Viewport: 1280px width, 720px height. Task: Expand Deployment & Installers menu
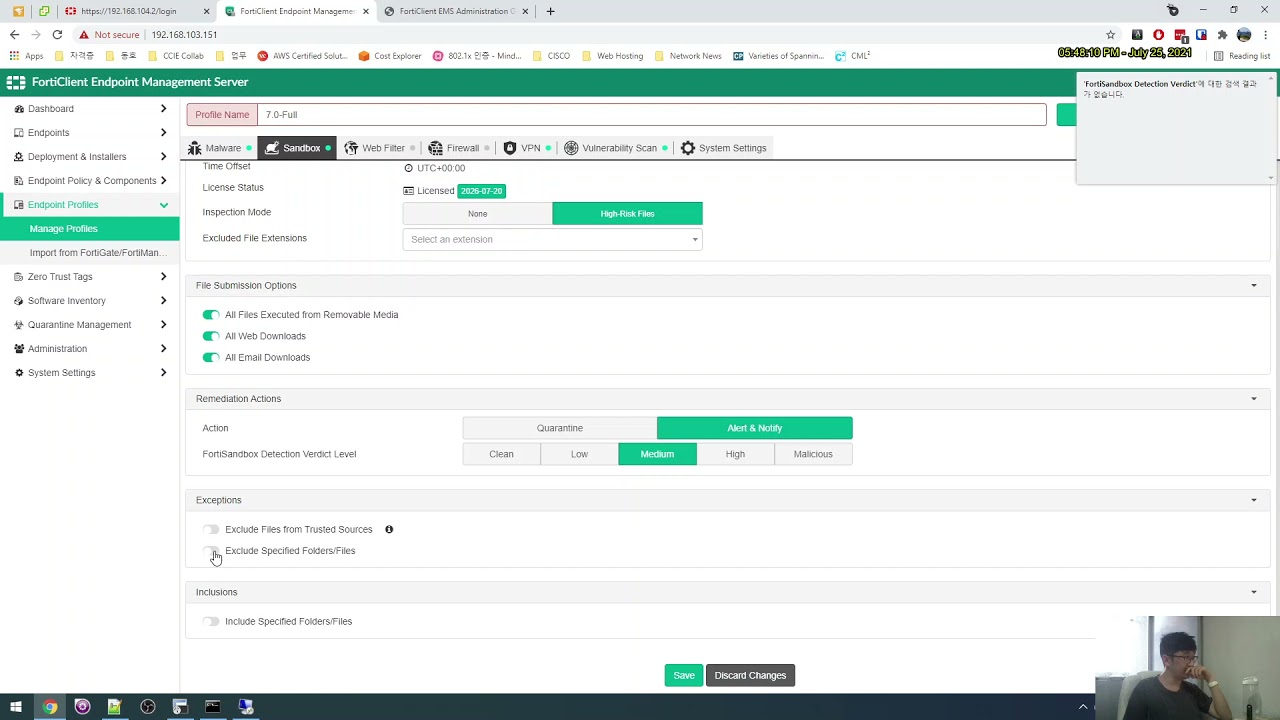coord(90,157)
